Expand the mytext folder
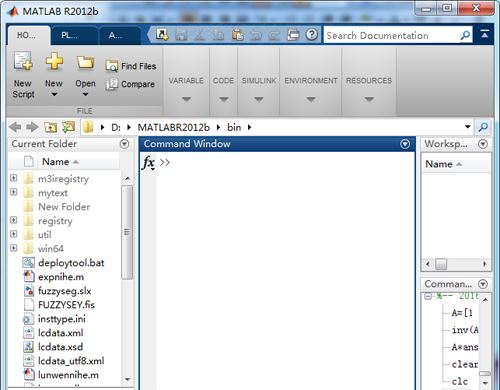Screen dimensions: 500x390 (14, 192)
